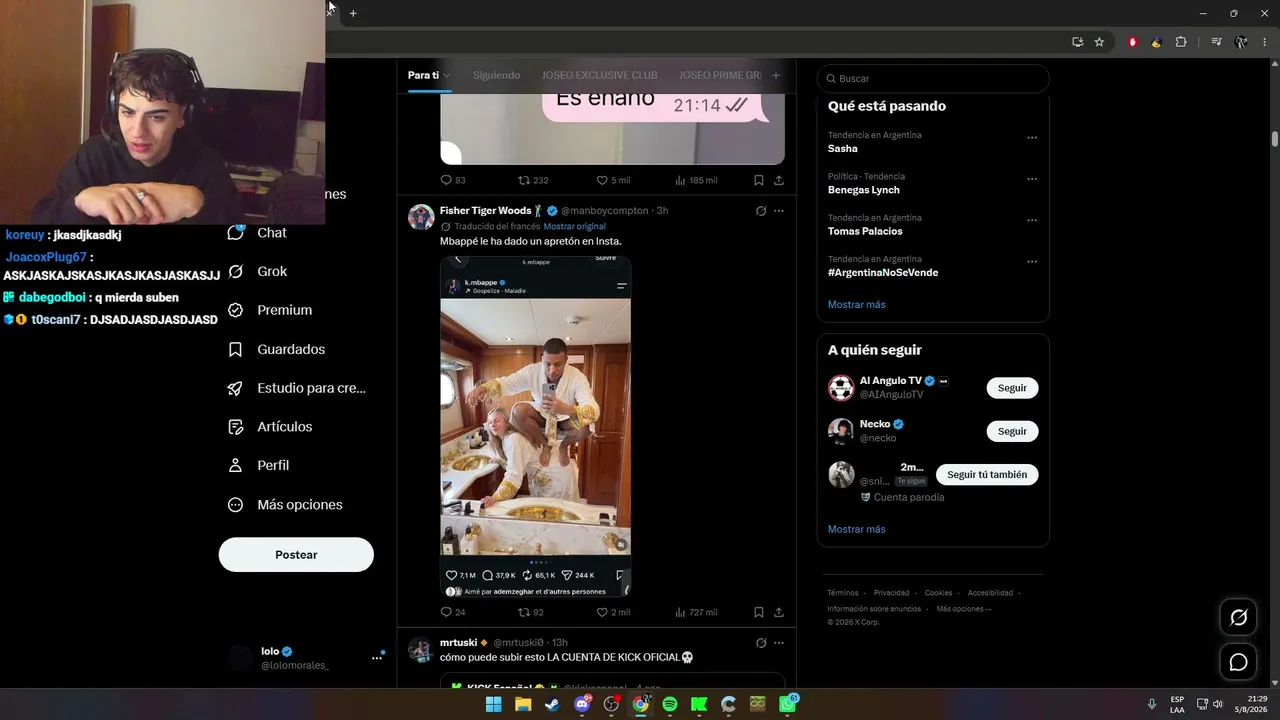The width and height of the screenshot is (1280, 720).
Task: Ask Grok about the mrtuski tweet
Action: coord(761,643)
